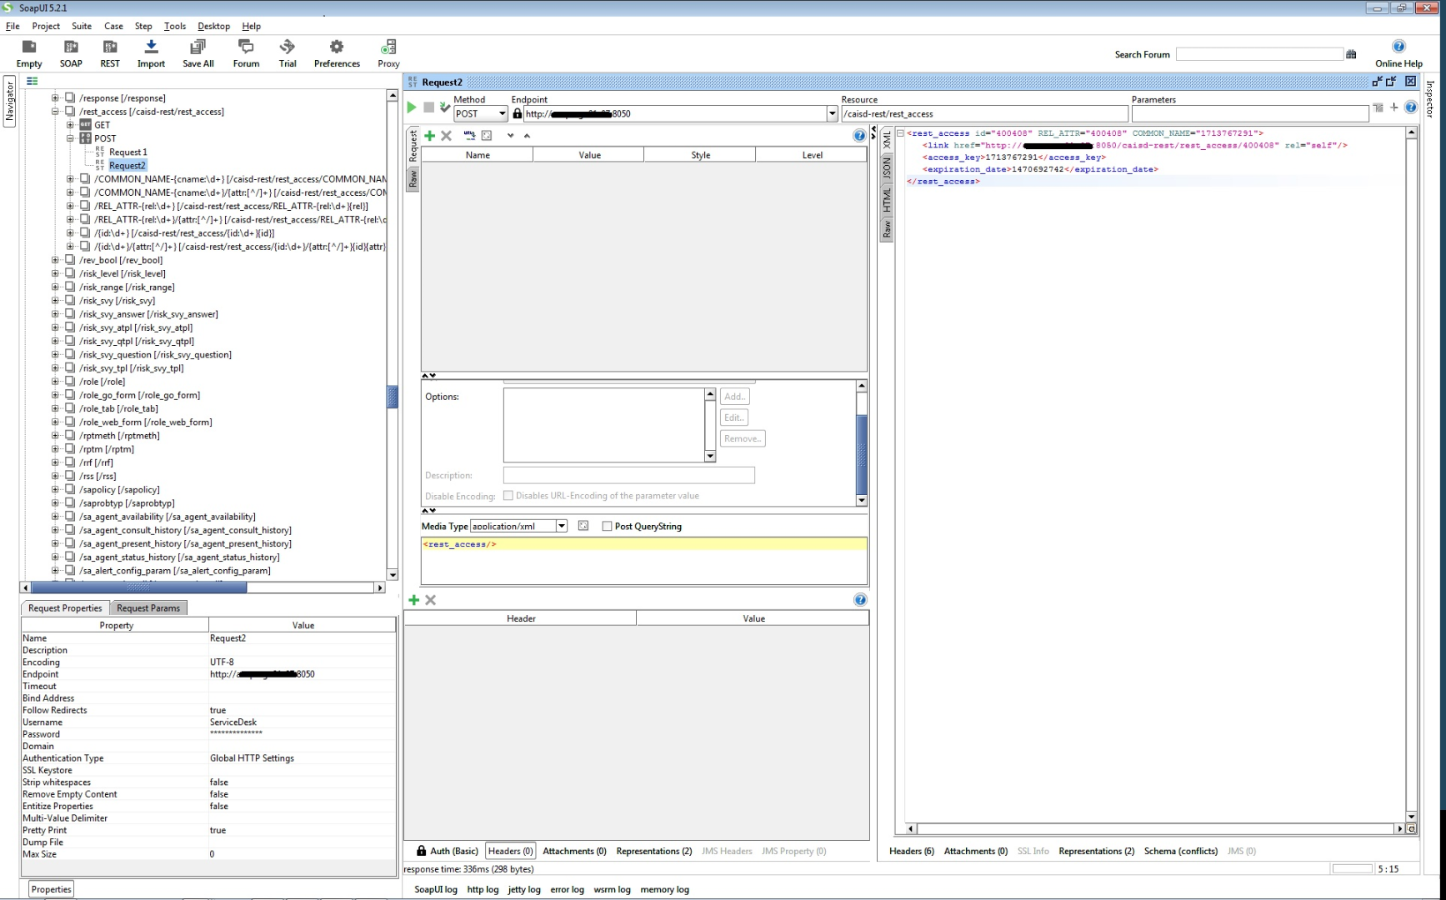Click the Empty project toolbar icon
This screenshot has height=900, width=1446.
(x=29, y=47)
